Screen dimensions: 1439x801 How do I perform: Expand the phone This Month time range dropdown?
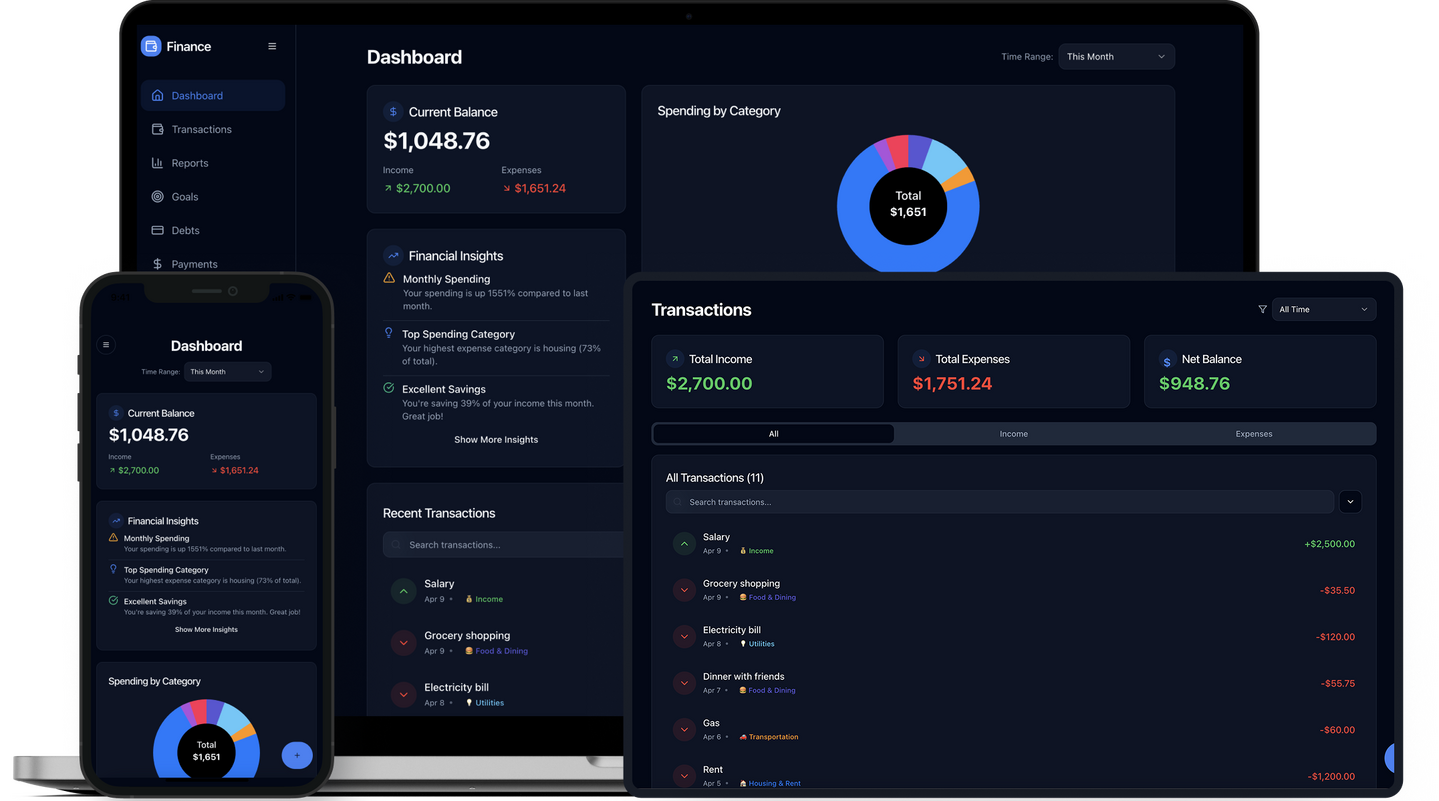pos(228,372)
